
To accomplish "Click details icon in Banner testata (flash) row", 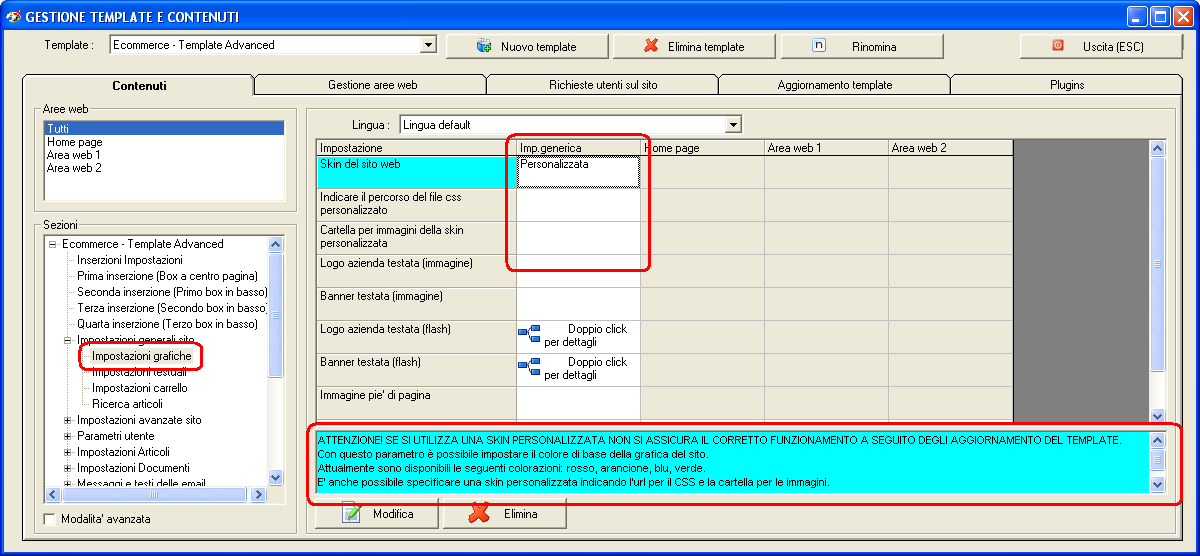I will (529, 367).
